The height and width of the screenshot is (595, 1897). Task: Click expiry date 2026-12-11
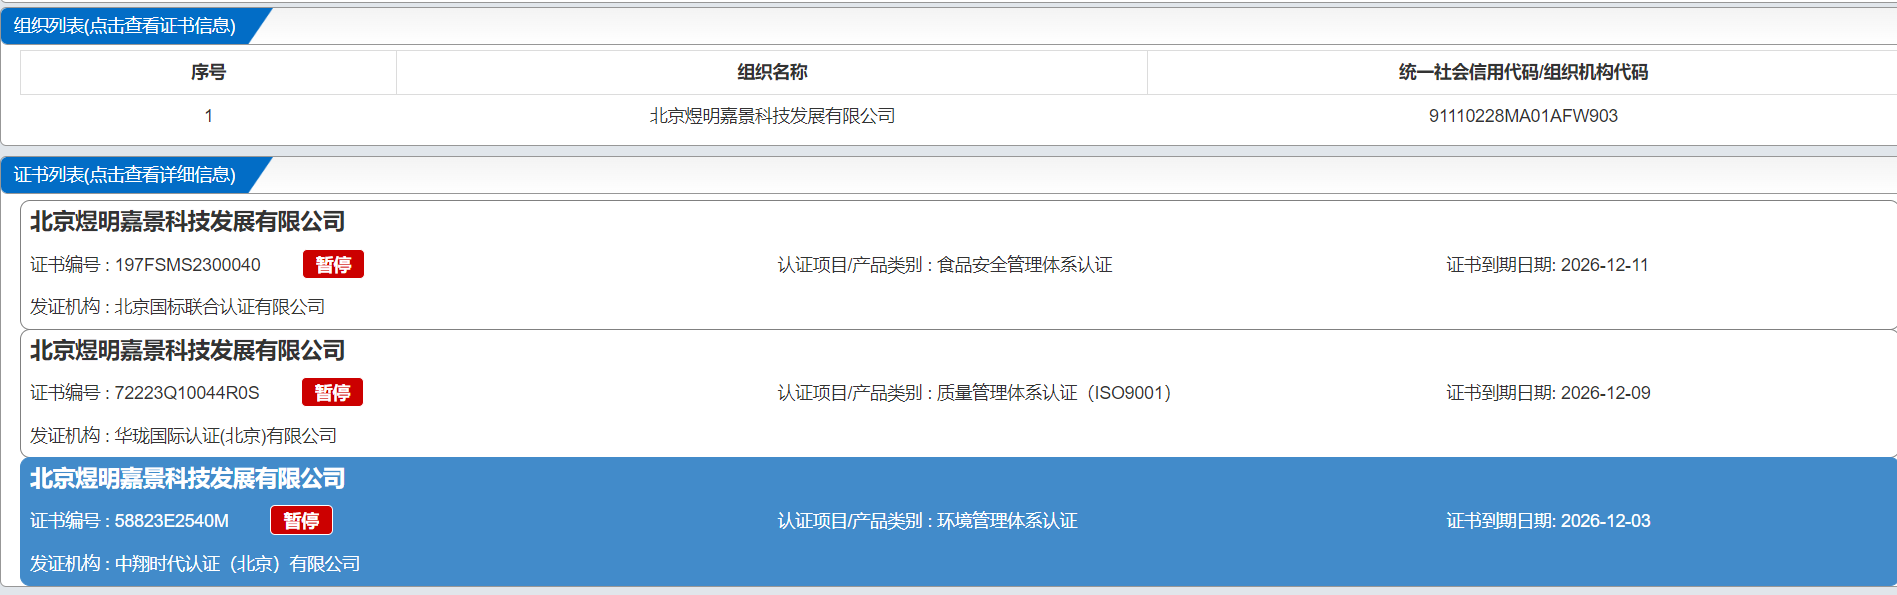coord(1604,265)
